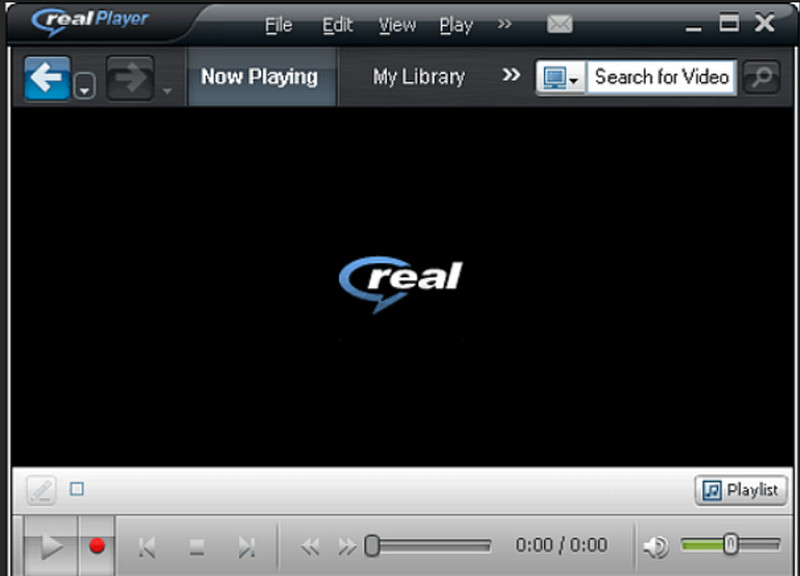This screenshot has width=800, height=576.
Task: Rewind the clip
Action: [x=310, y=547]
